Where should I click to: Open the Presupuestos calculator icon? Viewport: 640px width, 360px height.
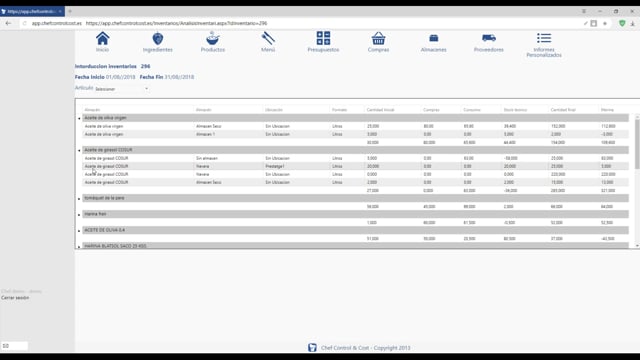click(323, 38)
